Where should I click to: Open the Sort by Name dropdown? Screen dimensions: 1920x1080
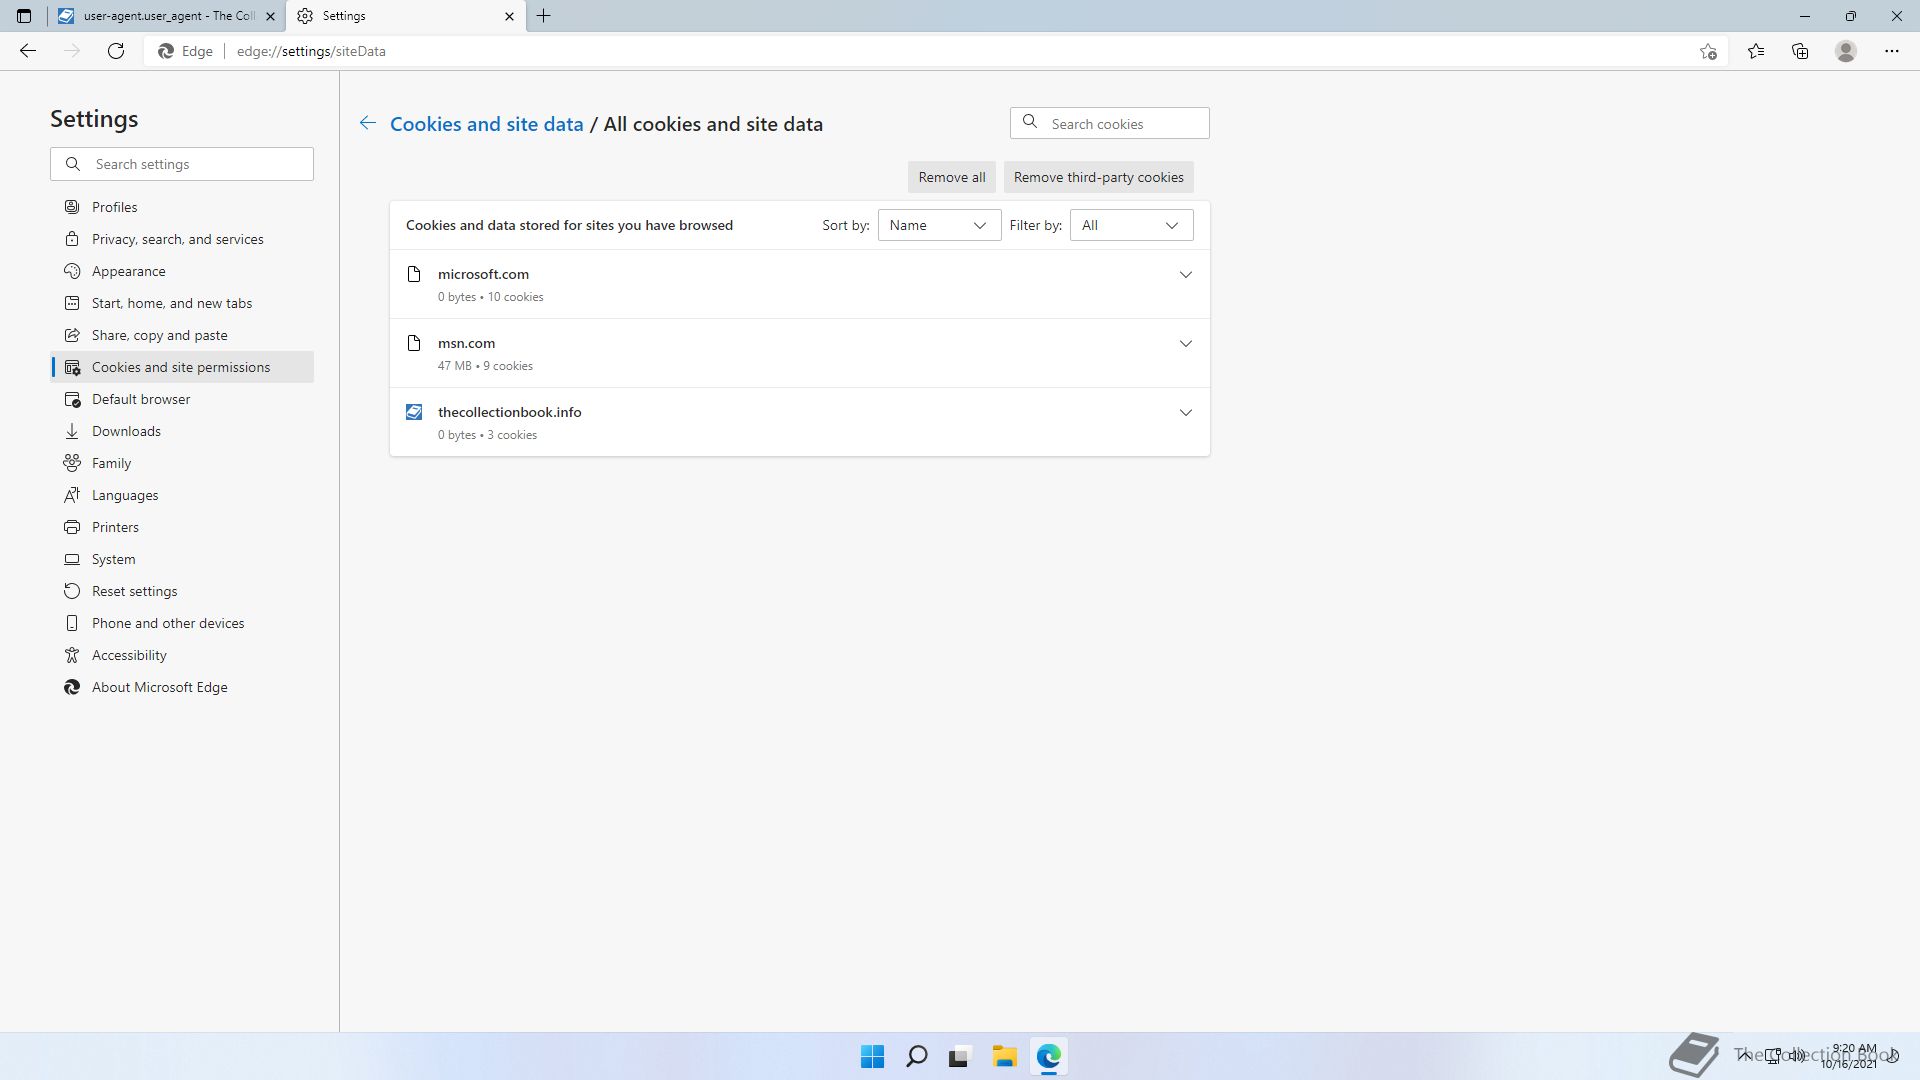[x=939, y=225]
